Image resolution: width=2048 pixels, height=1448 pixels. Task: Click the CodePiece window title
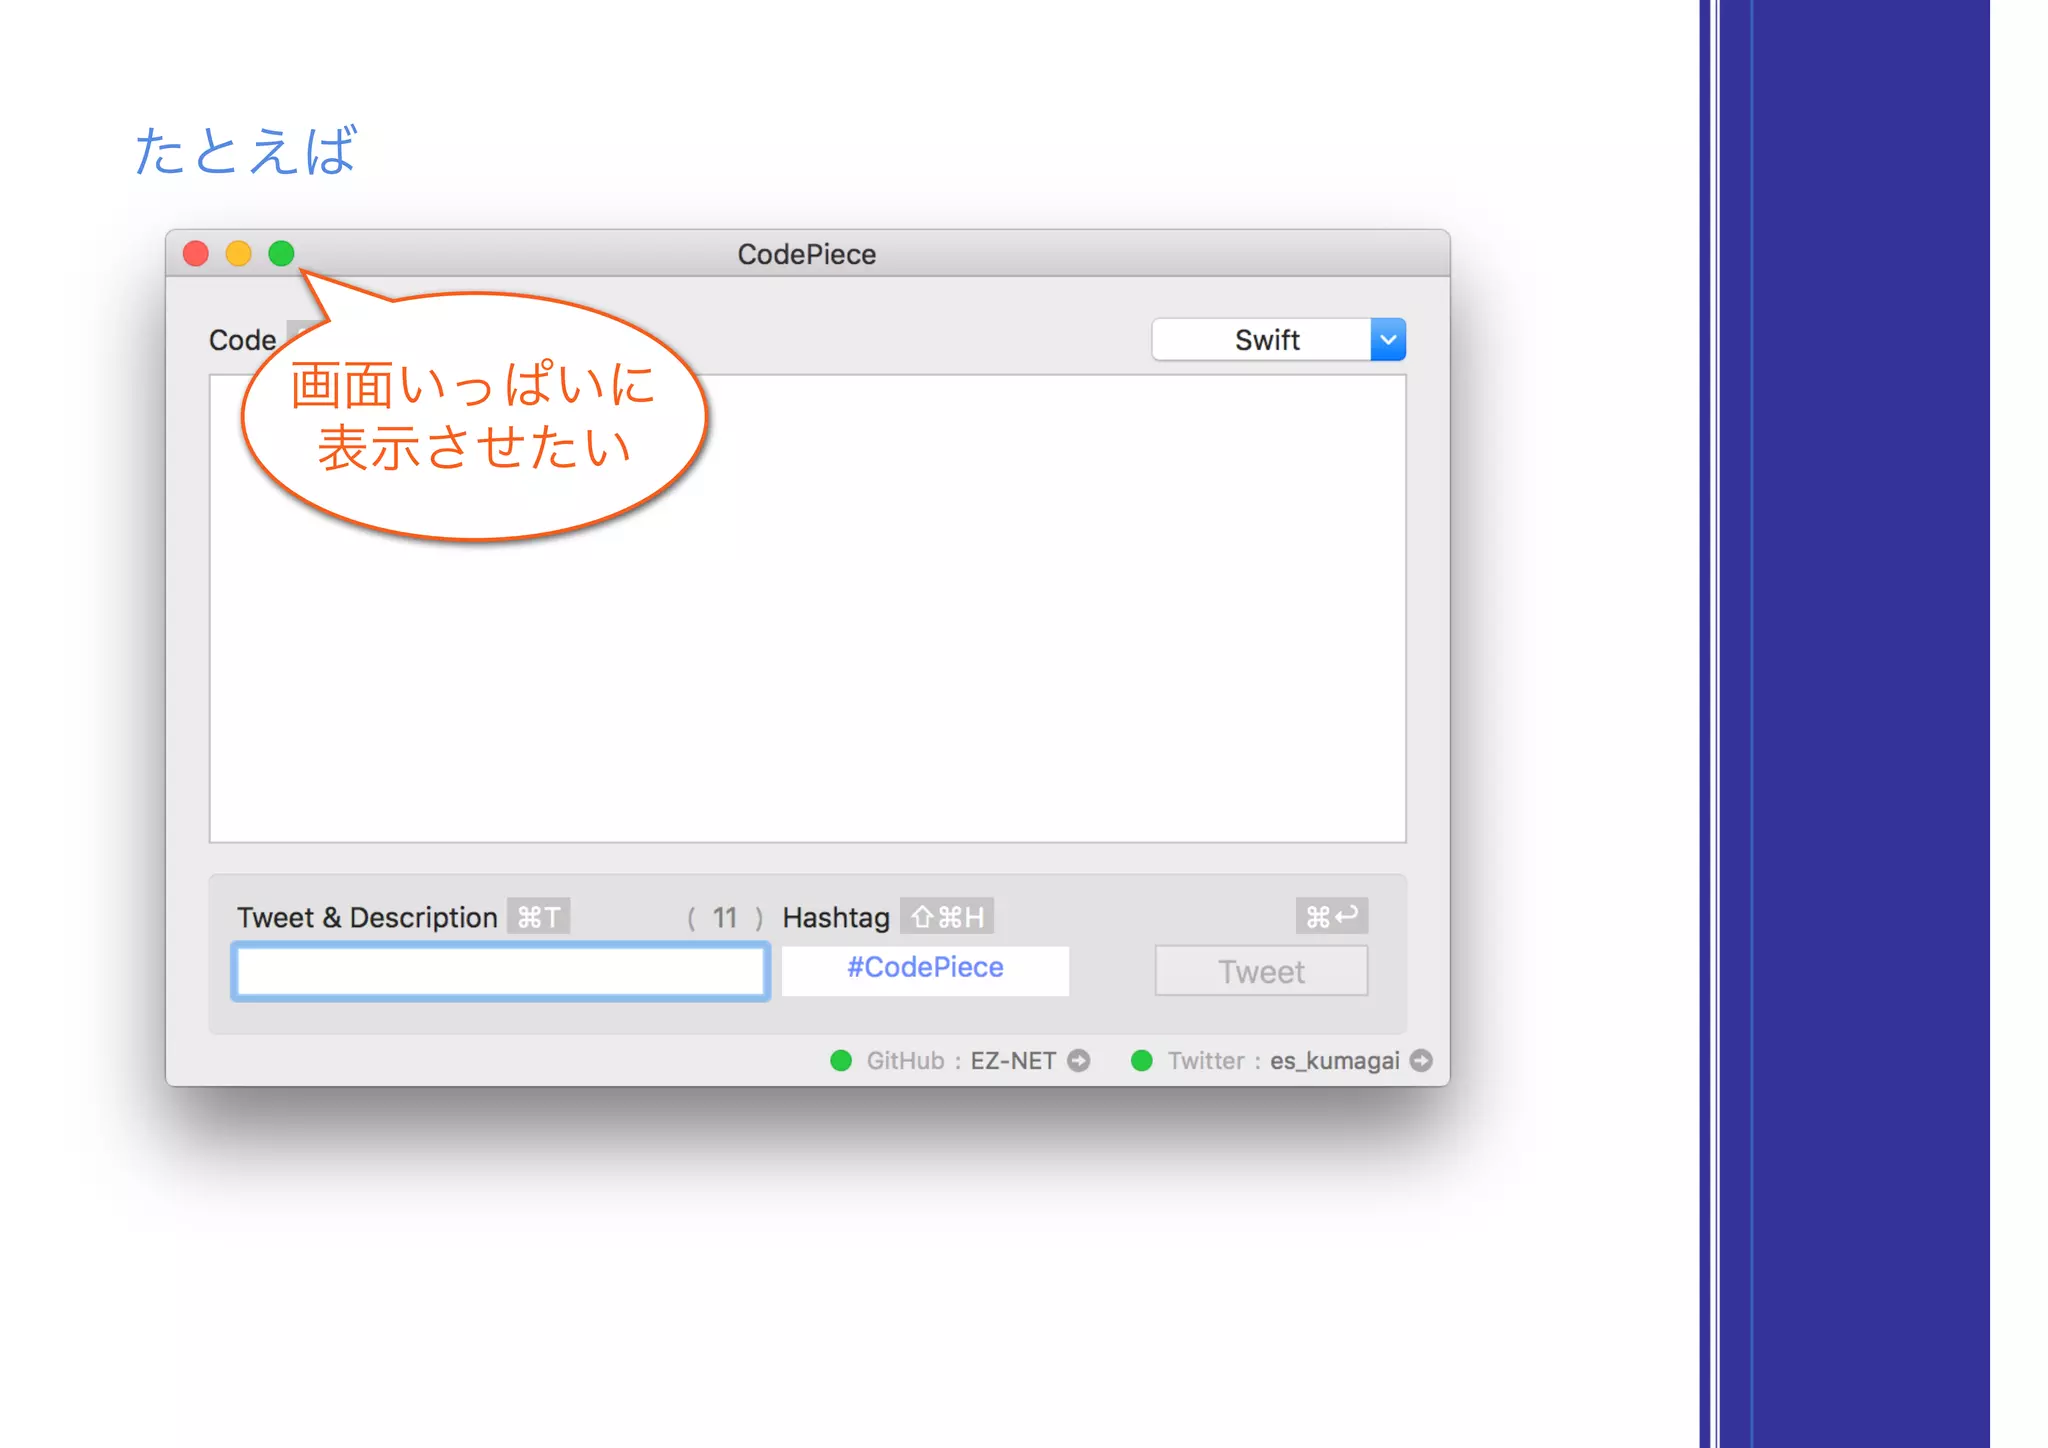click(x=807, y=254)
